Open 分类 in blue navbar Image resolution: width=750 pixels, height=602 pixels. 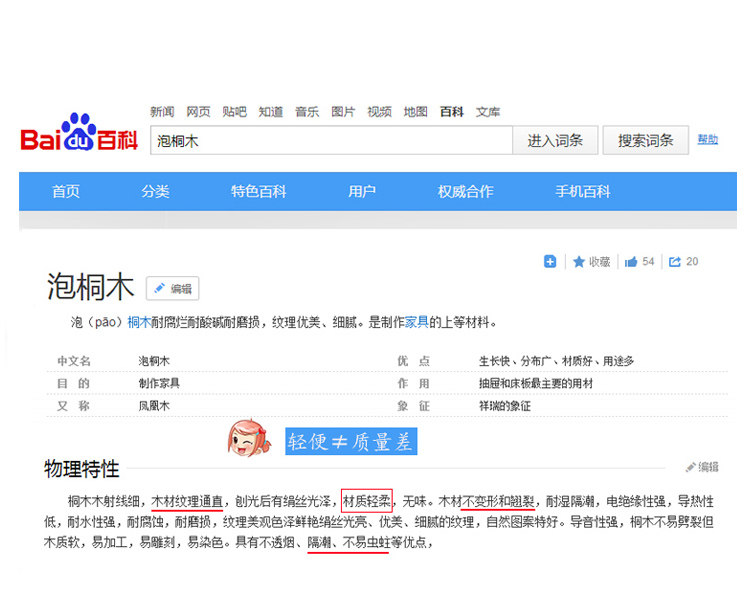click(155, 191)
